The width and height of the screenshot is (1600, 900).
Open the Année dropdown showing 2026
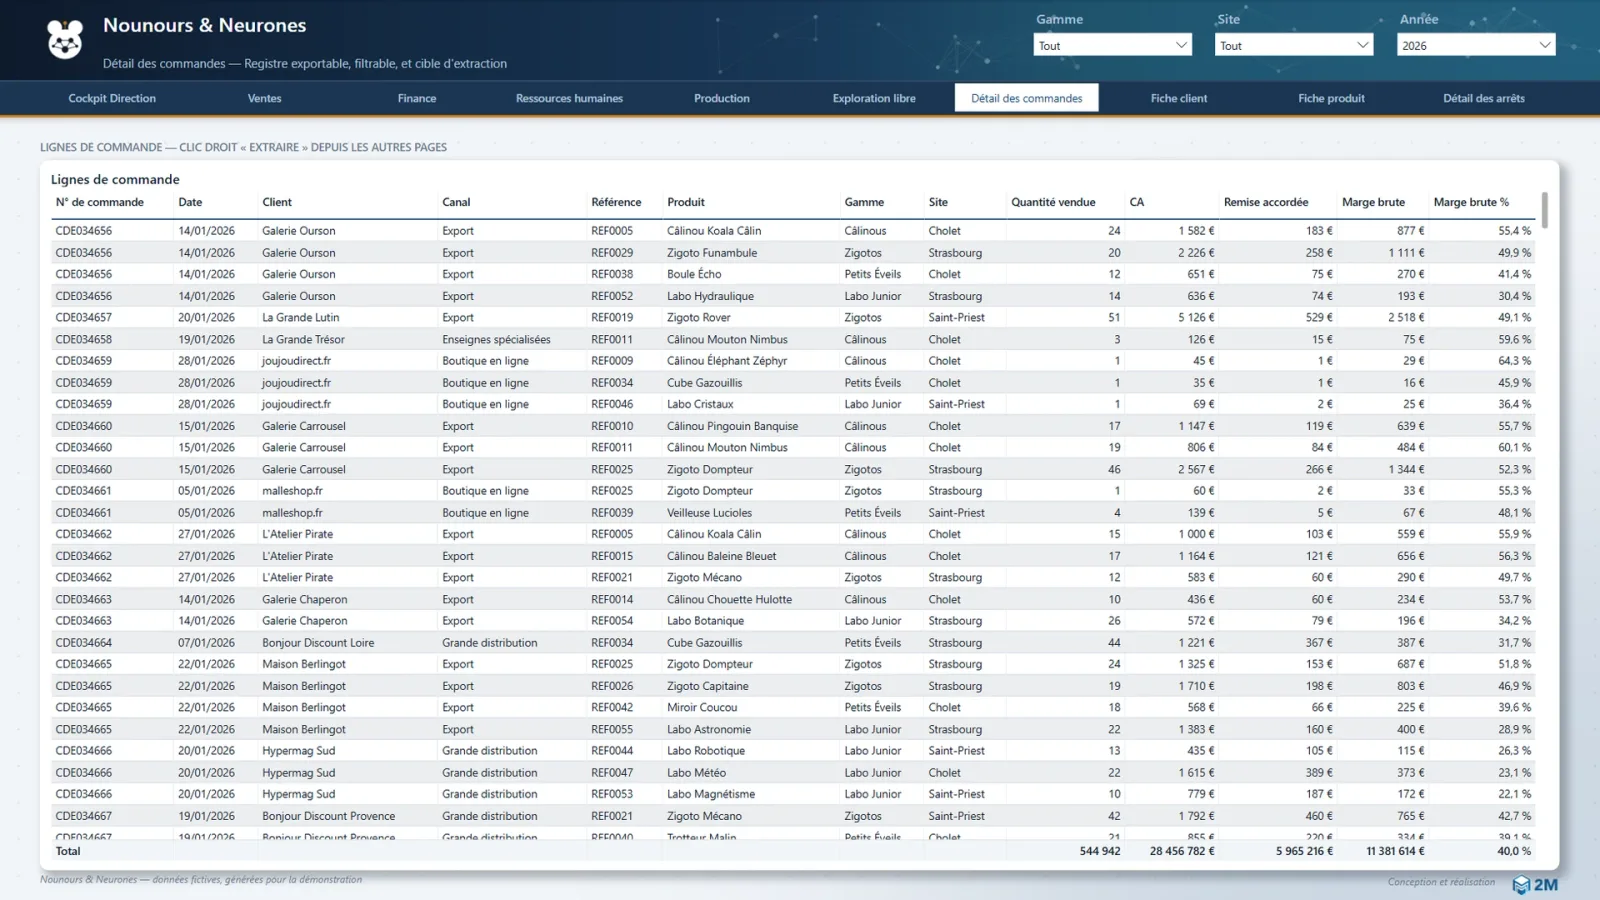point(1476,45)
